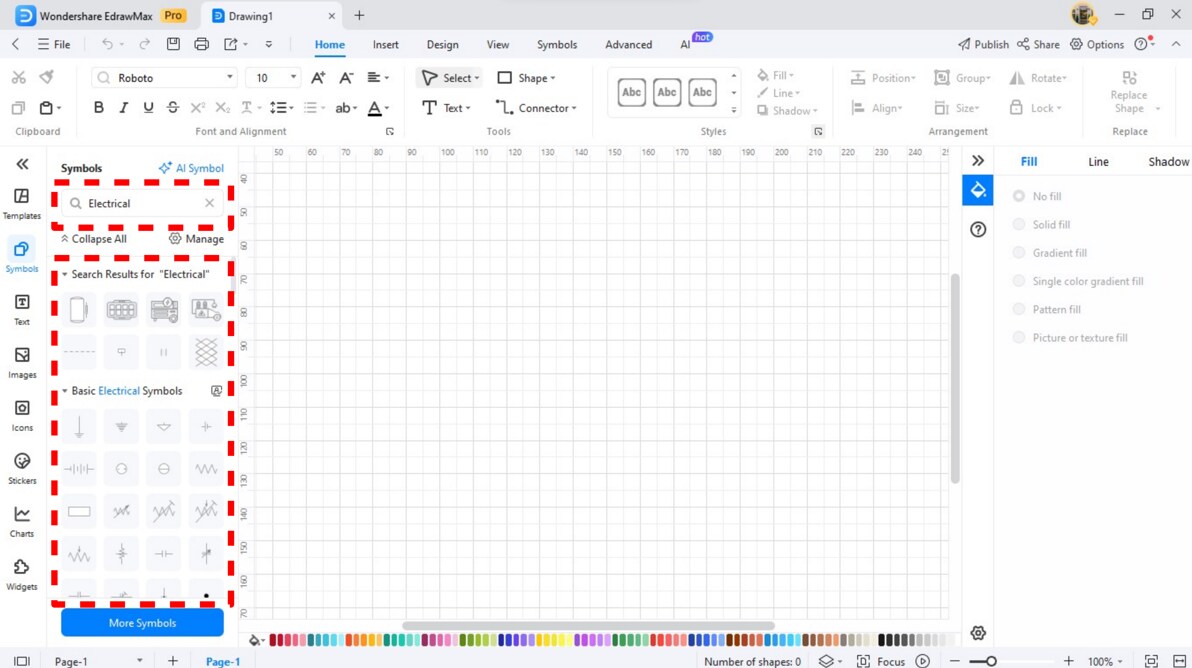Click the Save icon in toolbar
This screenshot has width=1192, height=668.
click(173, 44)
